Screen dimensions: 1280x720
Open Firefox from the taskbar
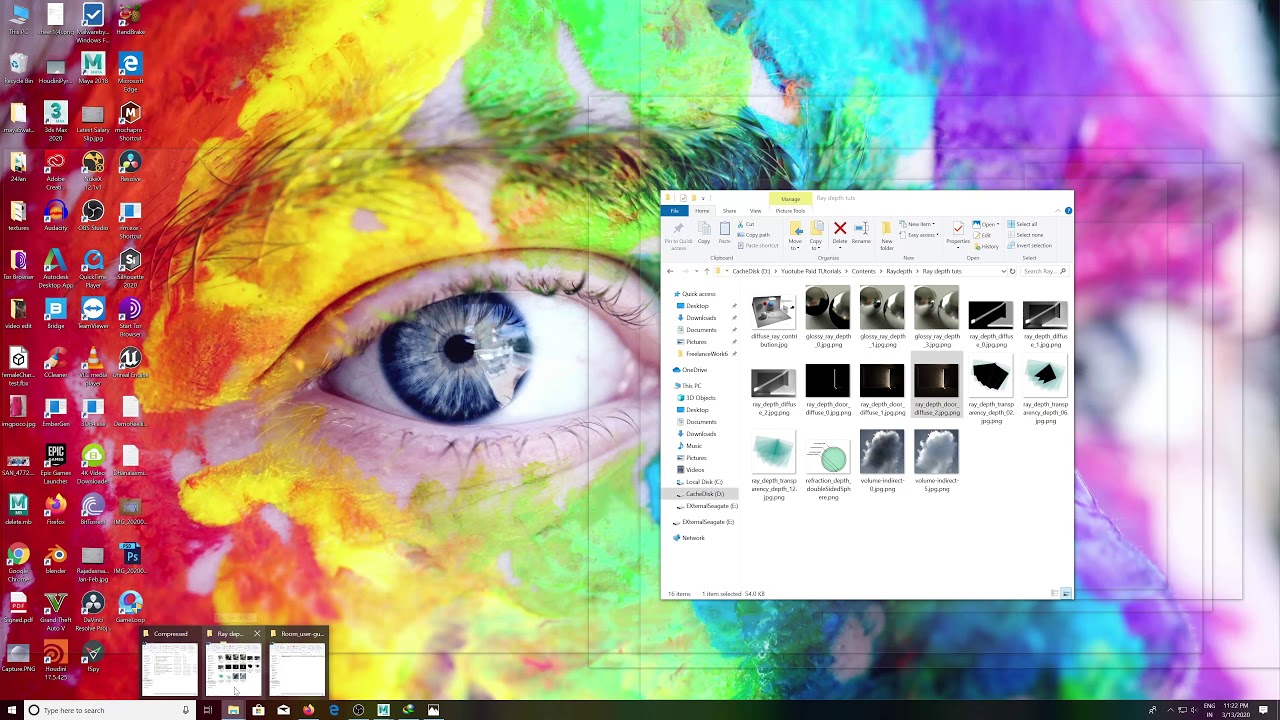coord(308,710)
